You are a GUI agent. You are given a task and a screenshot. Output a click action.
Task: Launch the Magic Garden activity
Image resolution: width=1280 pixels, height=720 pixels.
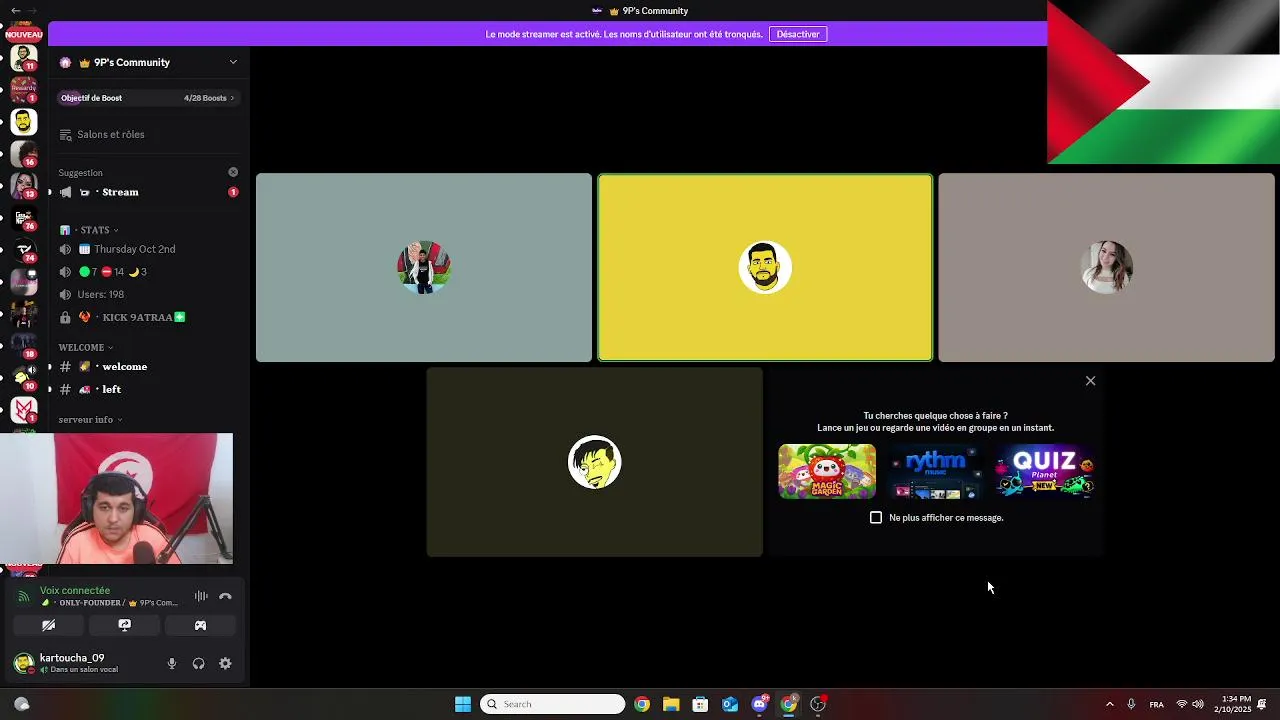(x=827, y=472)
